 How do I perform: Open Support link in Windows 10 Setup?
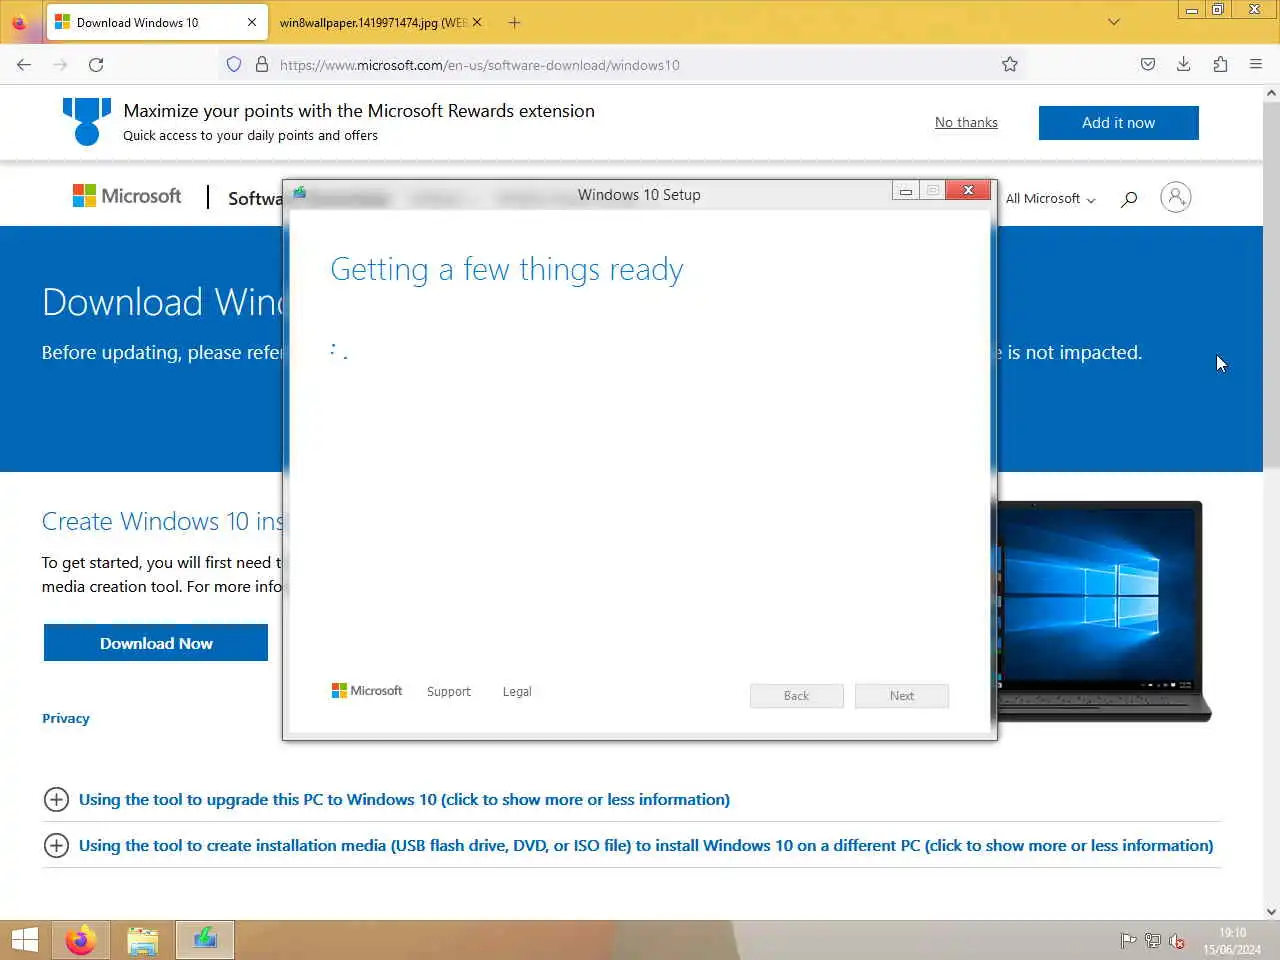pyautogui.click(x=448, y=691)
